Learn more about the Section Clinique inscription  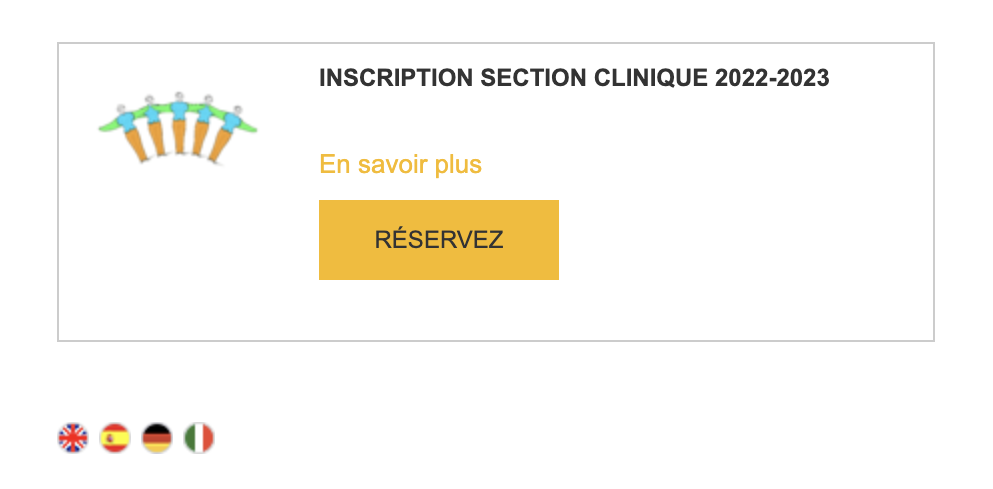[400, 164]
